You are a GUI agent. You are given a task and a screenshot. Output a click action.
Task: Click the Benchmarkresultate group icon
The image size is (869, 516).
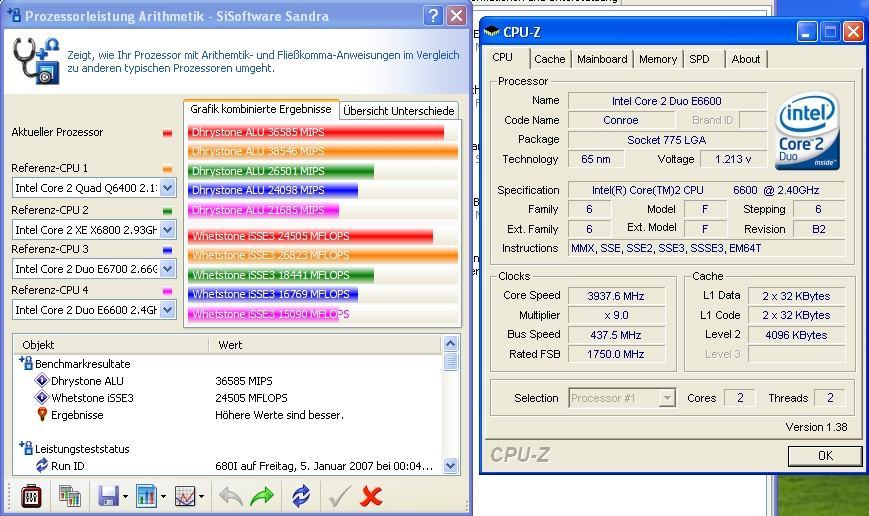(25, 363)
